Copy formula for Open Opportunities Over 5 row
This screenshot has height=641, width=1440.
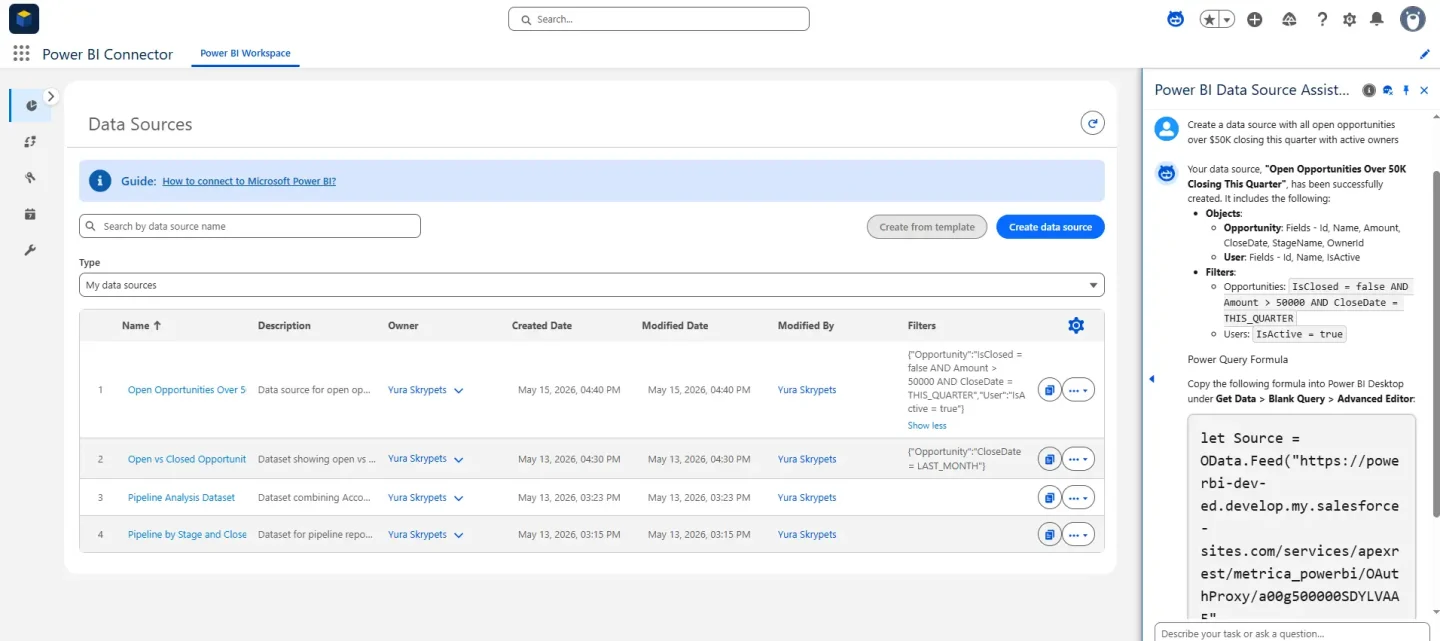point(1049,391)
